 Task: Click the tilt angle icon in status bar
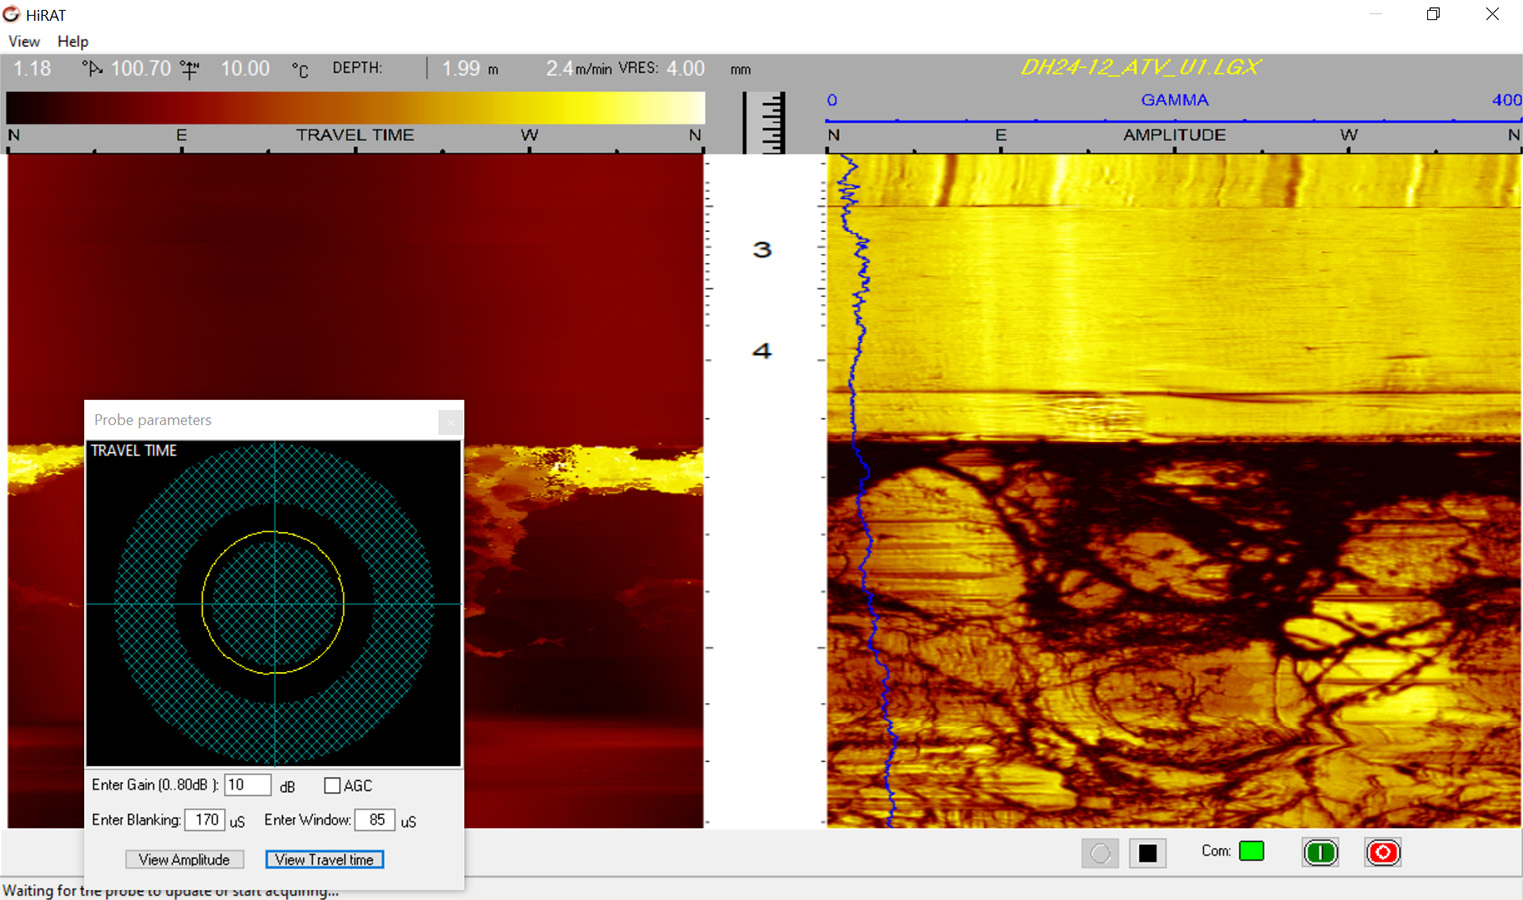[93, 69]
